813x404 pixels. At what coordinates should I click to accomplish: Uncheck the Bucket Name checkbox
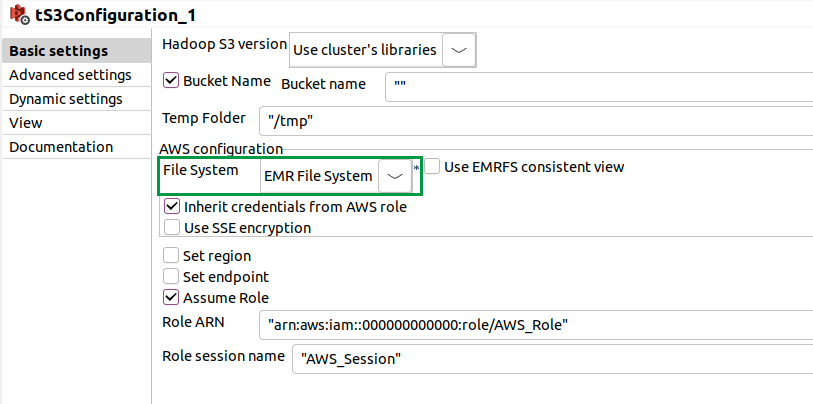(171, 81)
